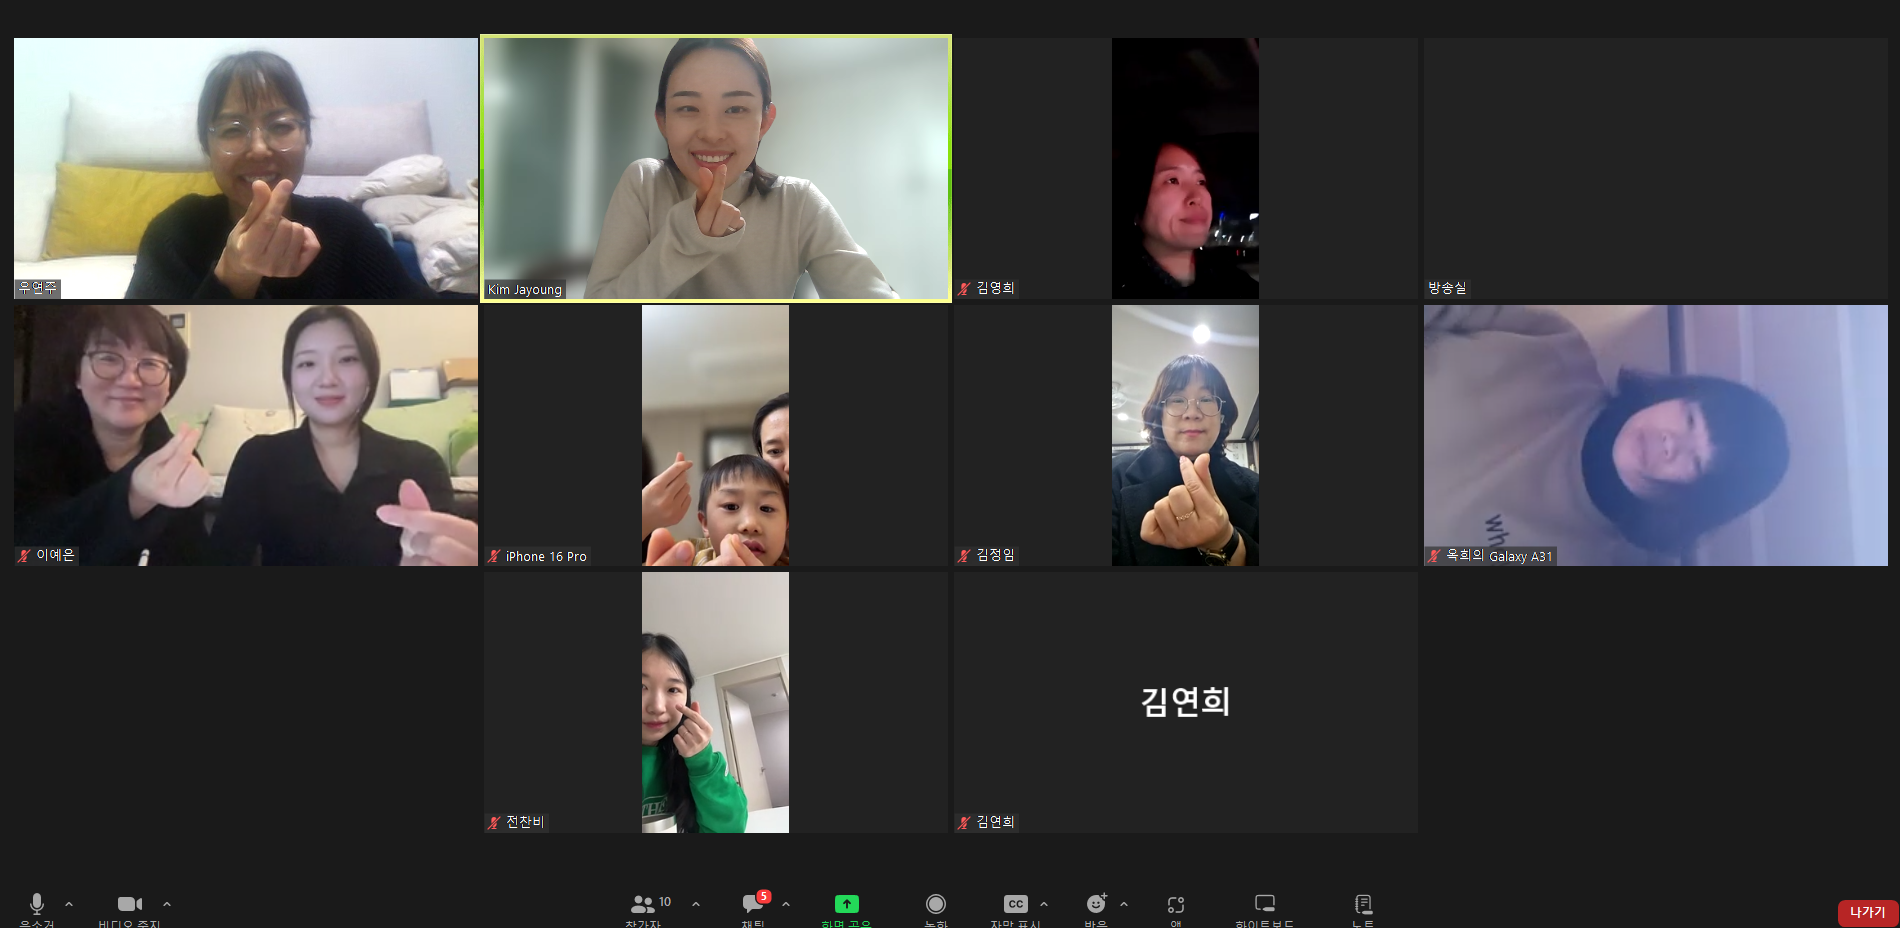The height and width of the screenshot is (928, 1900).
Task: Click the muted mic icon beside 이예은
Action: coord(25,555)
